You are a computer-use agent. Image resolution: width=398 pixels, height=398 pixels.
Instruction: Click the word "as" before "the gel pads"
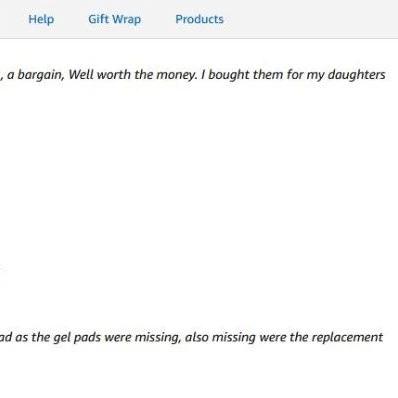coord(22,338)
